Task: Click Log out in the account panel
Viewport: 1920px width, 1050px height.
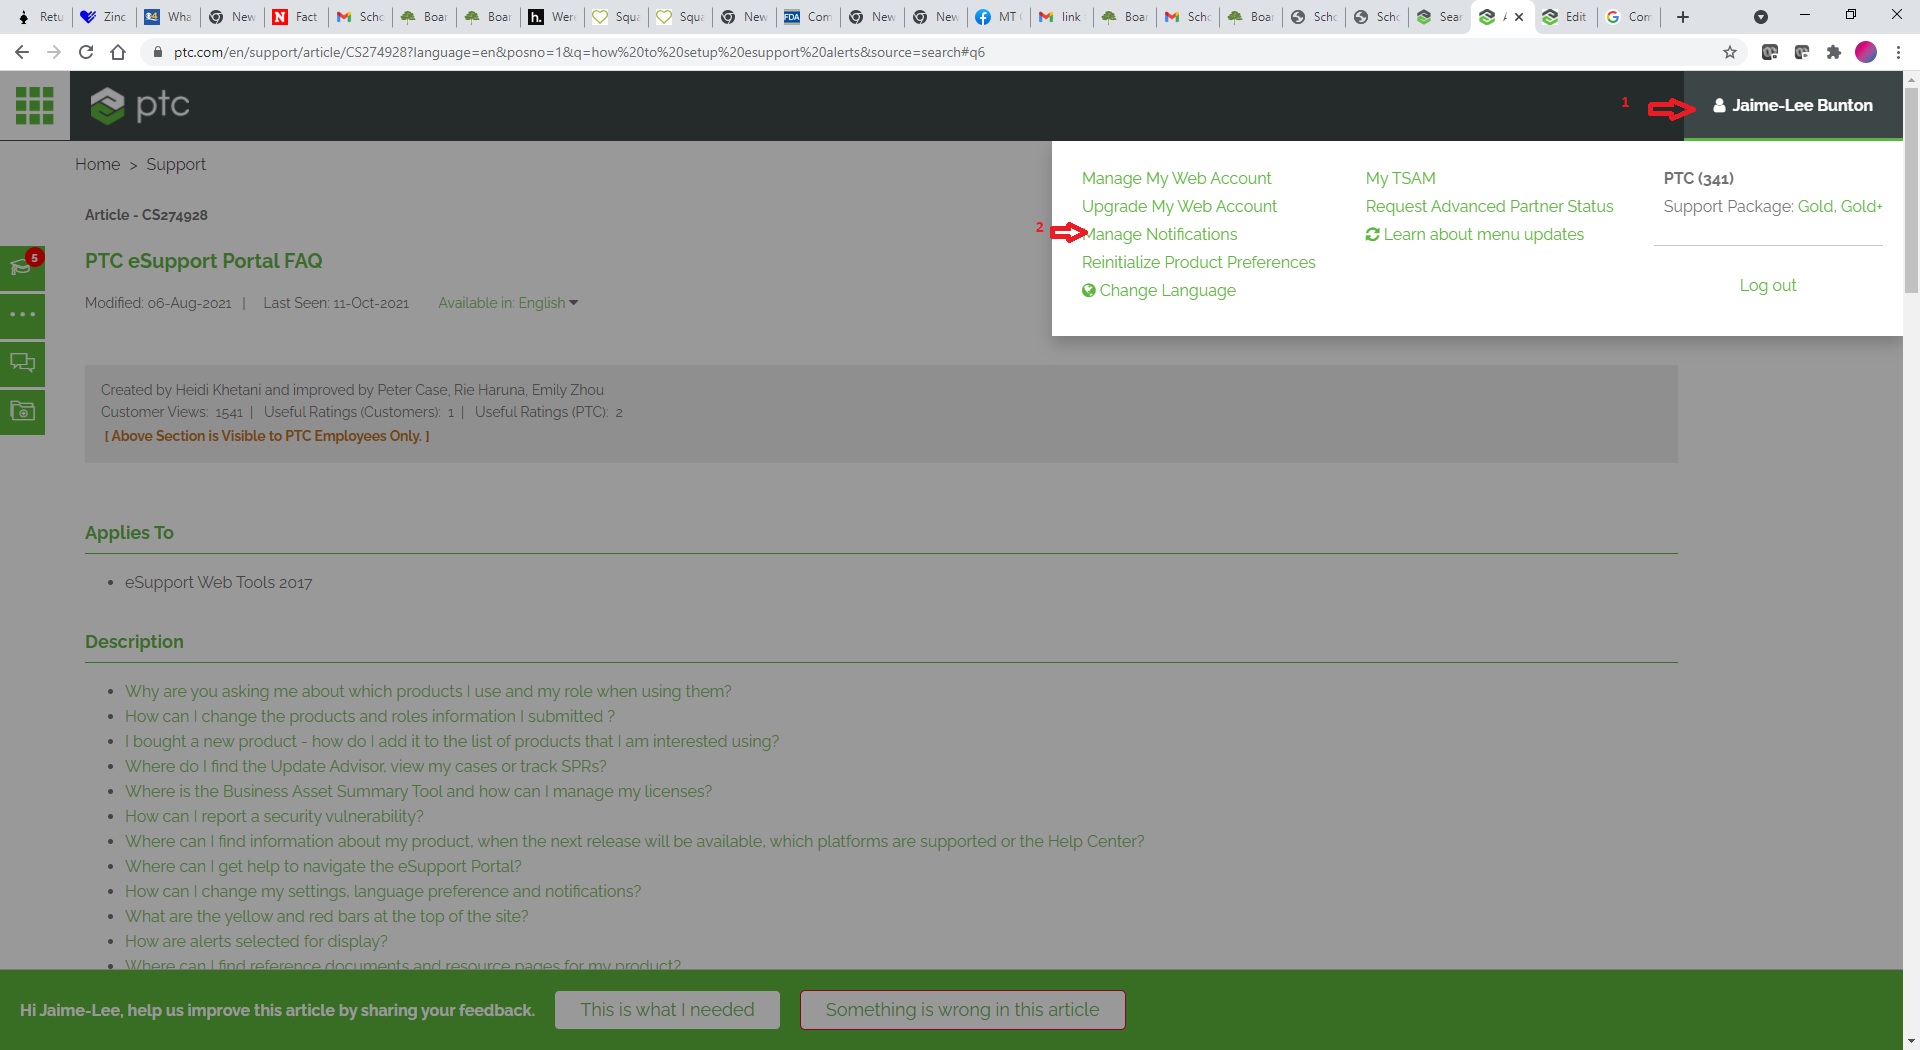Action: (1767, 285)
